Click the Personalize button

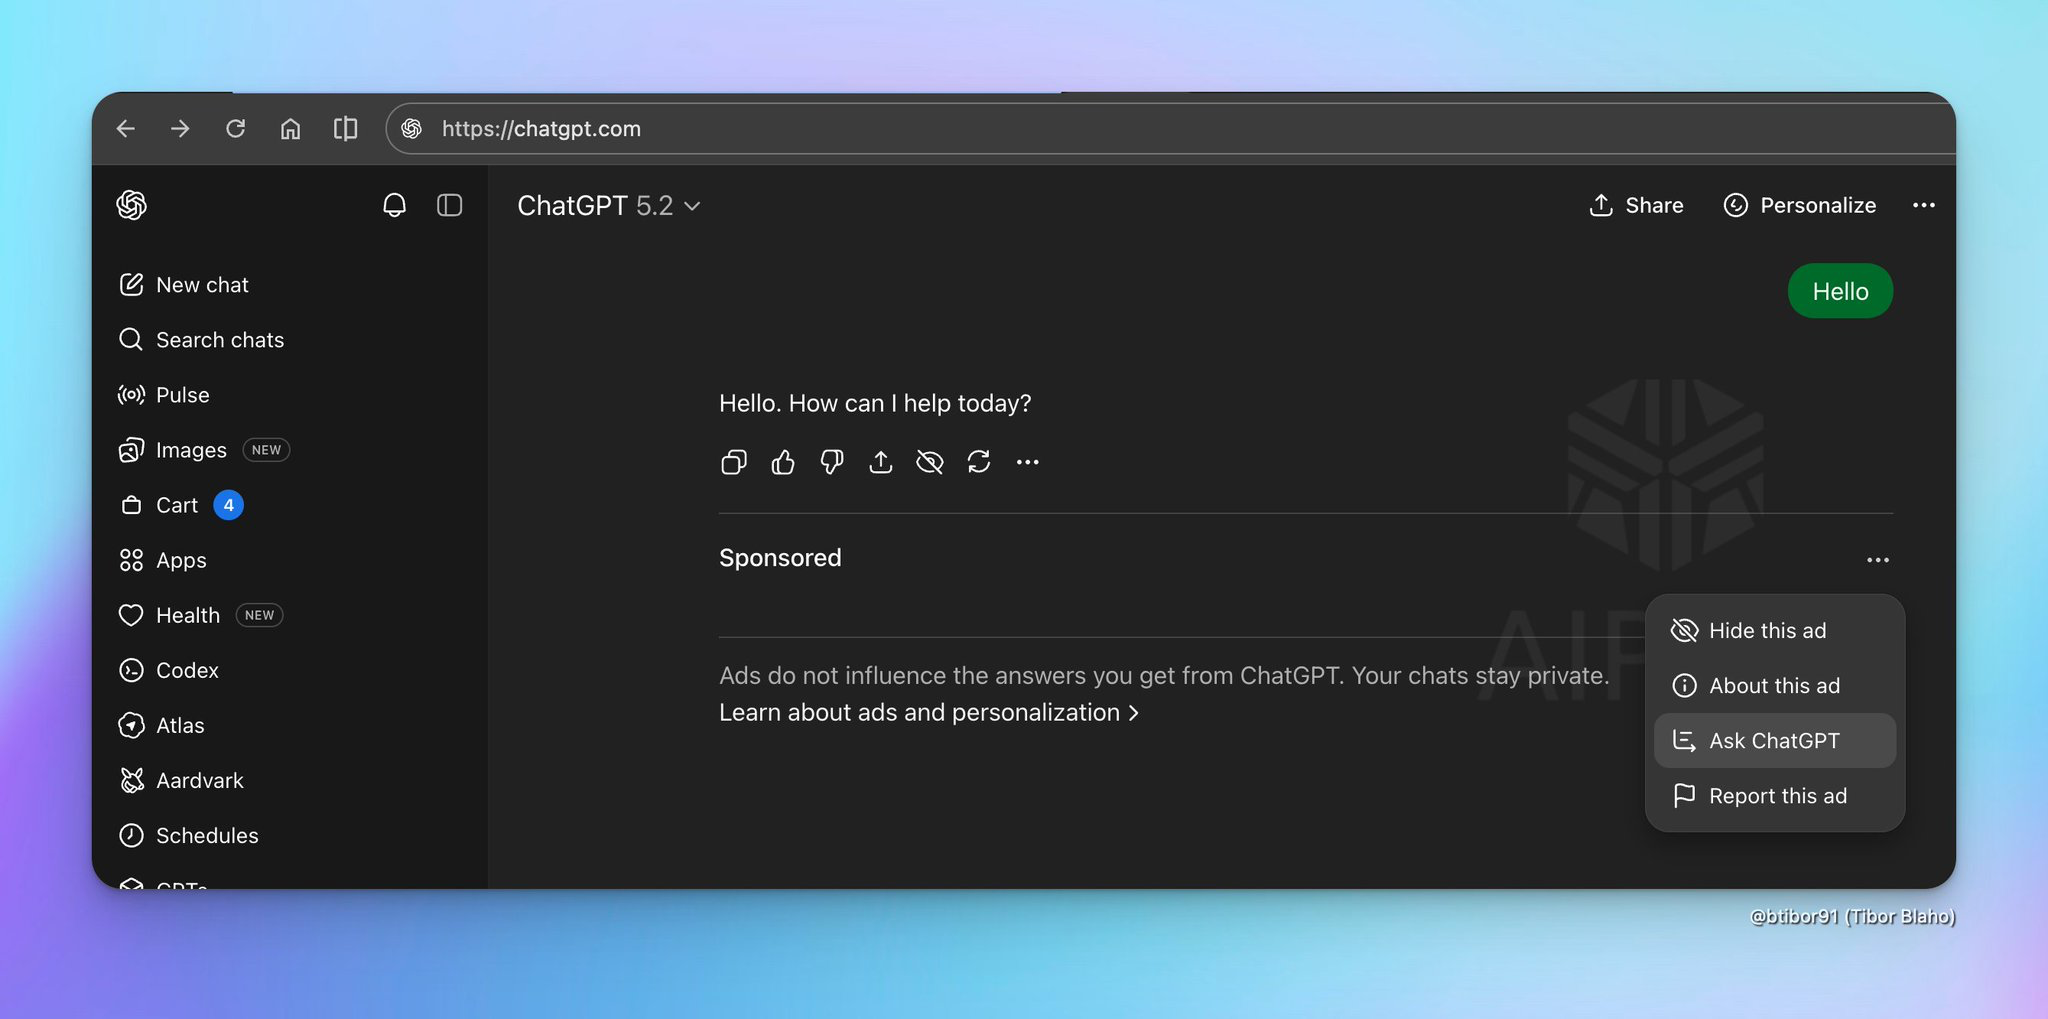1800,205
